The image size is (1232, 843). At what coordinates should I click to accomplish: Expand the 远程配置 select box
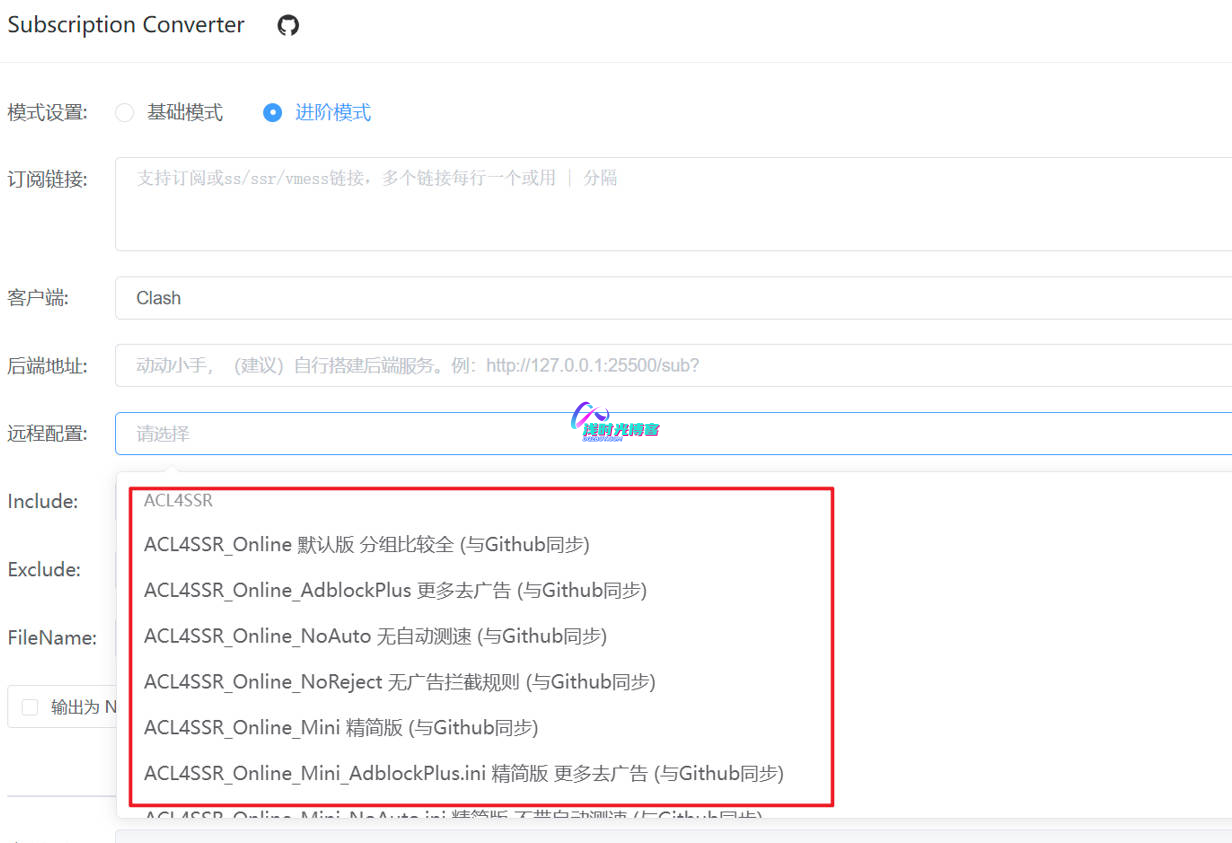(x=670, y=434)
